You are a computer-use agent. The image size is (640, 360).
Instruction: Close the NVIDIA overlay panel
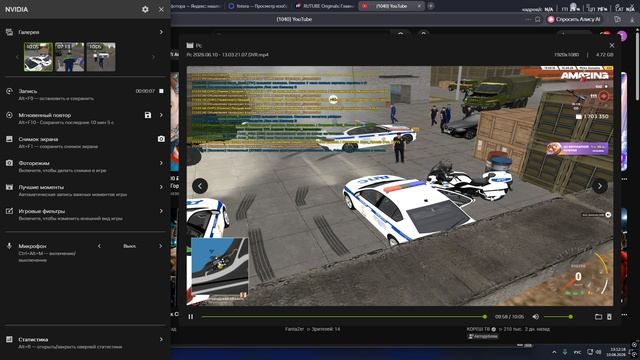[x=161, y=9]
